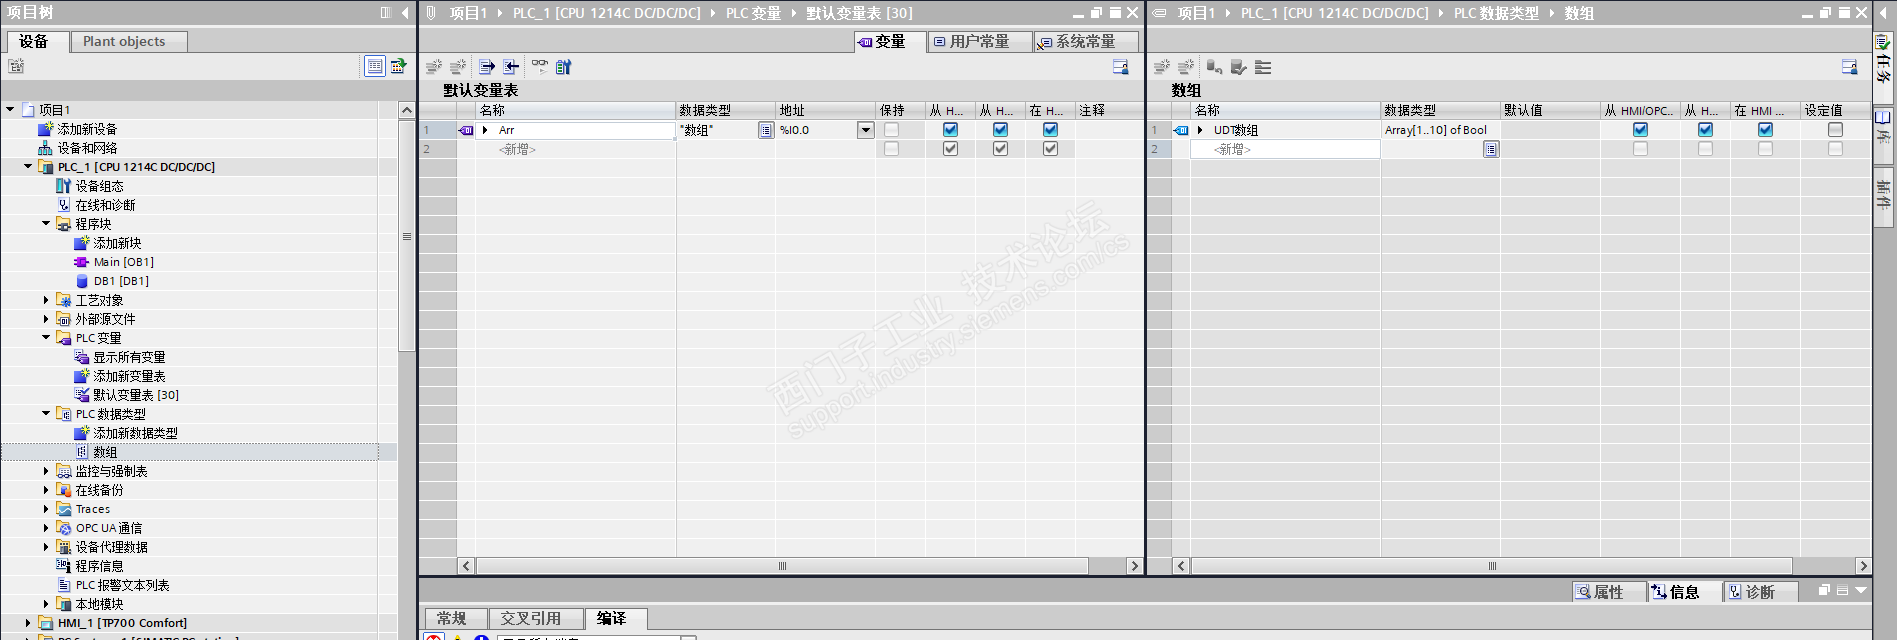1897x640 pixels.
Task: Click the database checkmark icon in 数组 toolbar
Action: click(1239, 67)
